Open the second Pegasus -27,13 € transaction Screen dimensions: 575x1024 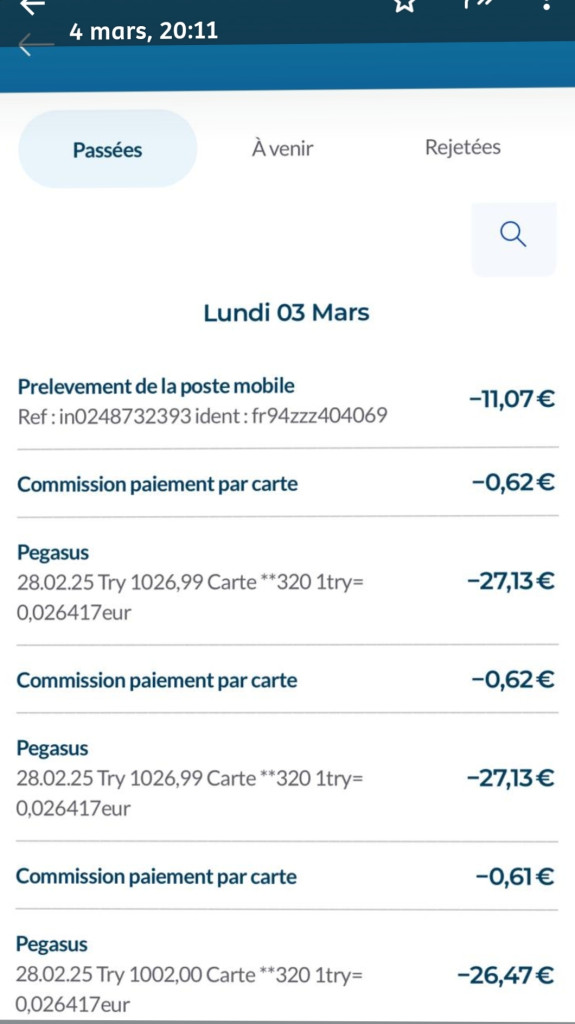point(288,778)
